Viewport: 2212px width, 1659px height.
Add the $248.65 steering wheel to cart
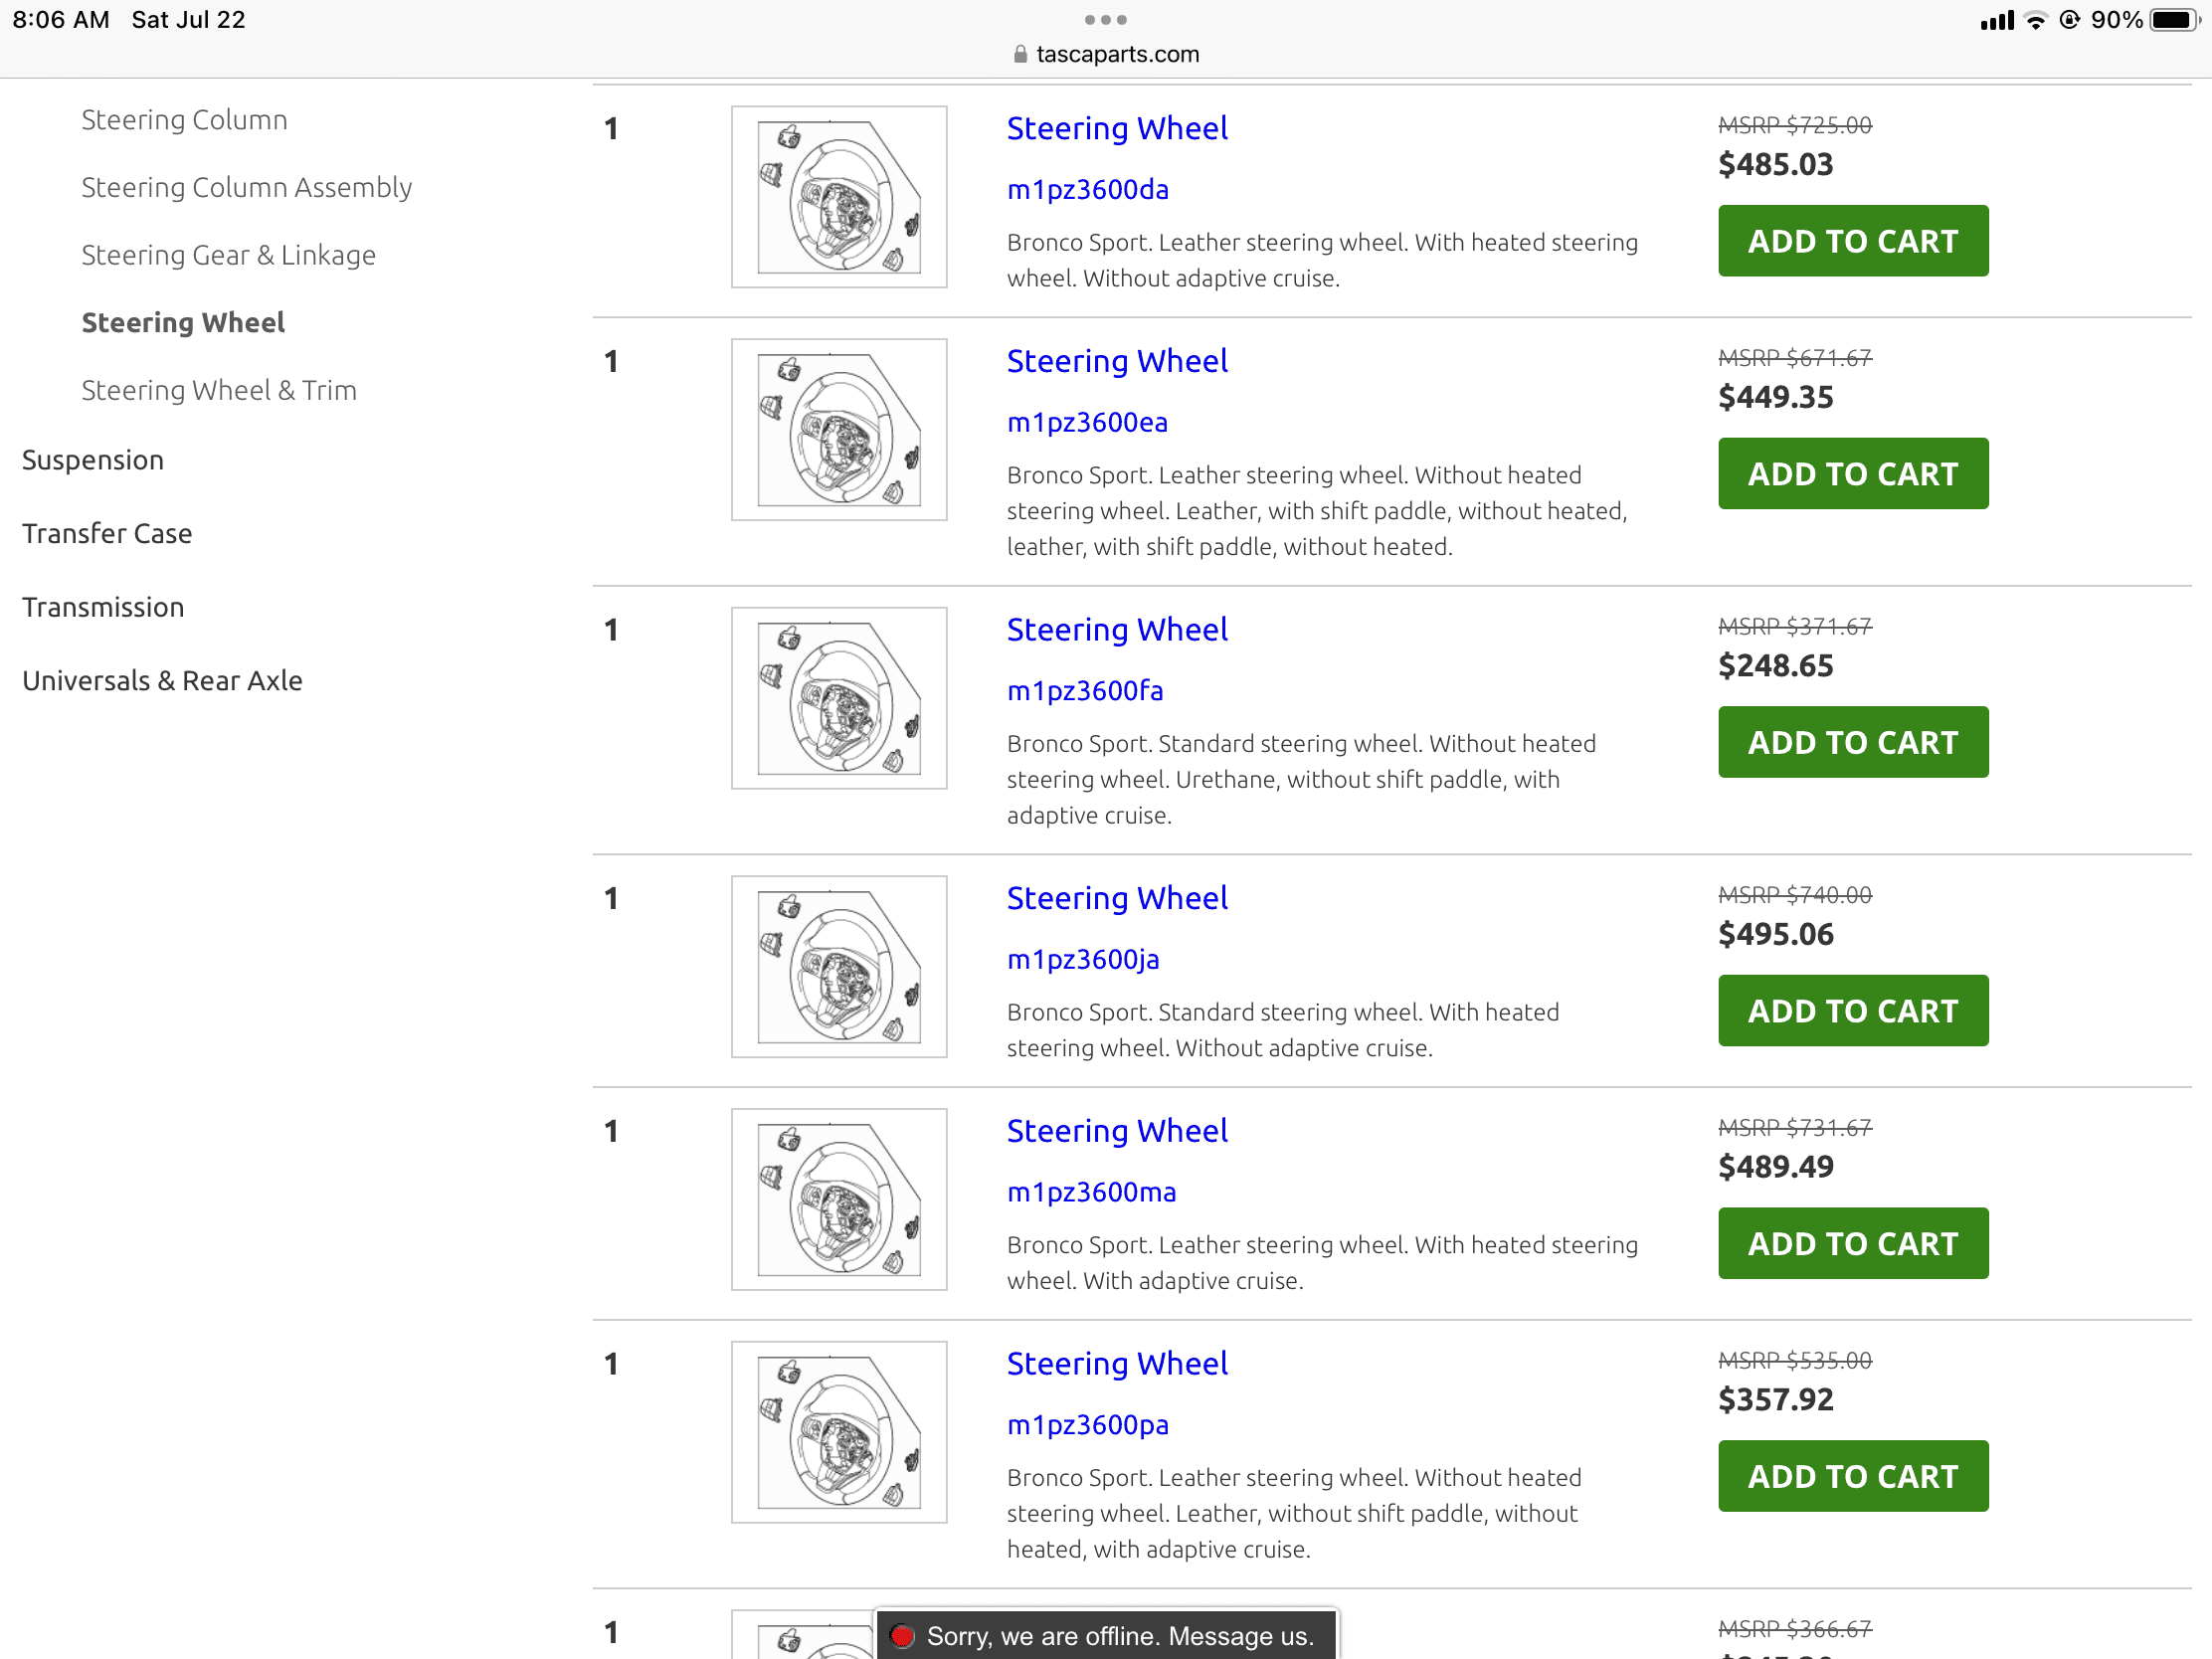click(x=1852, y=742)
